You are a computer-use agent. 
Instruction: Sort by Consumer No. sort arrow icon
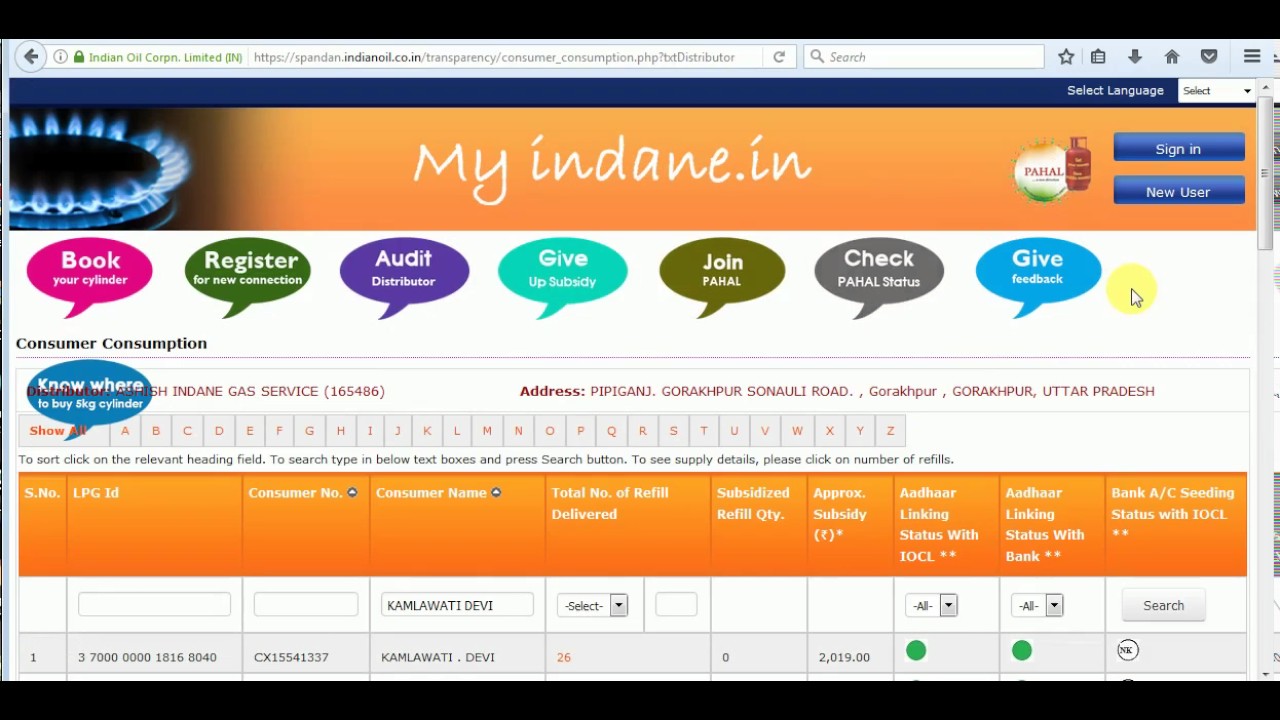tap(352, 492)
